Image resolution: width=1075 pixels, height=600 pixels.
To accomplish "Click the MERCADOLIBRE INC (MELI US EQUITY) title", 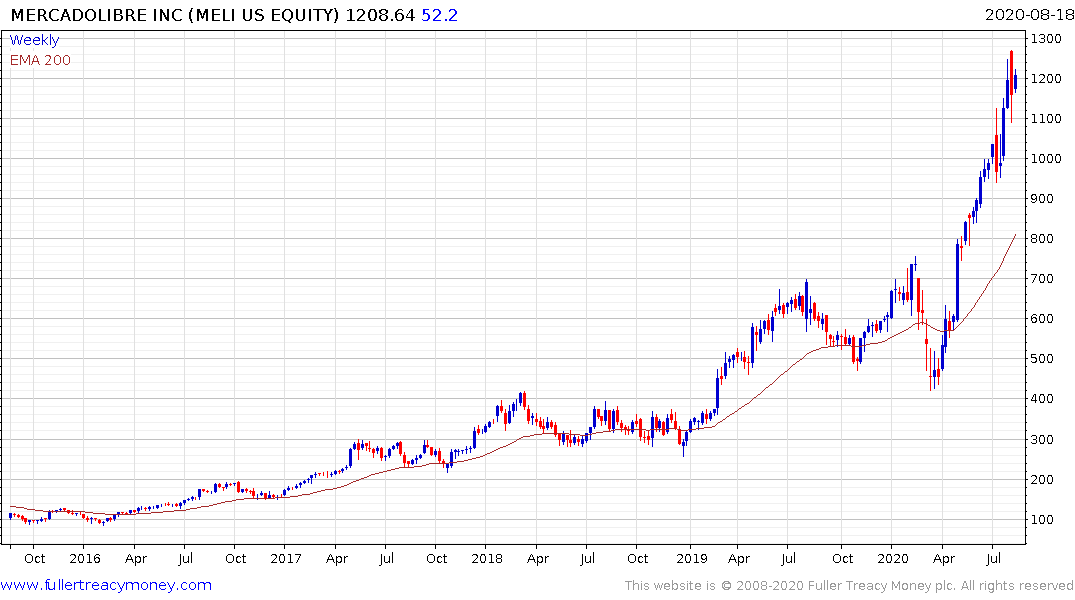I will (175, 15).
